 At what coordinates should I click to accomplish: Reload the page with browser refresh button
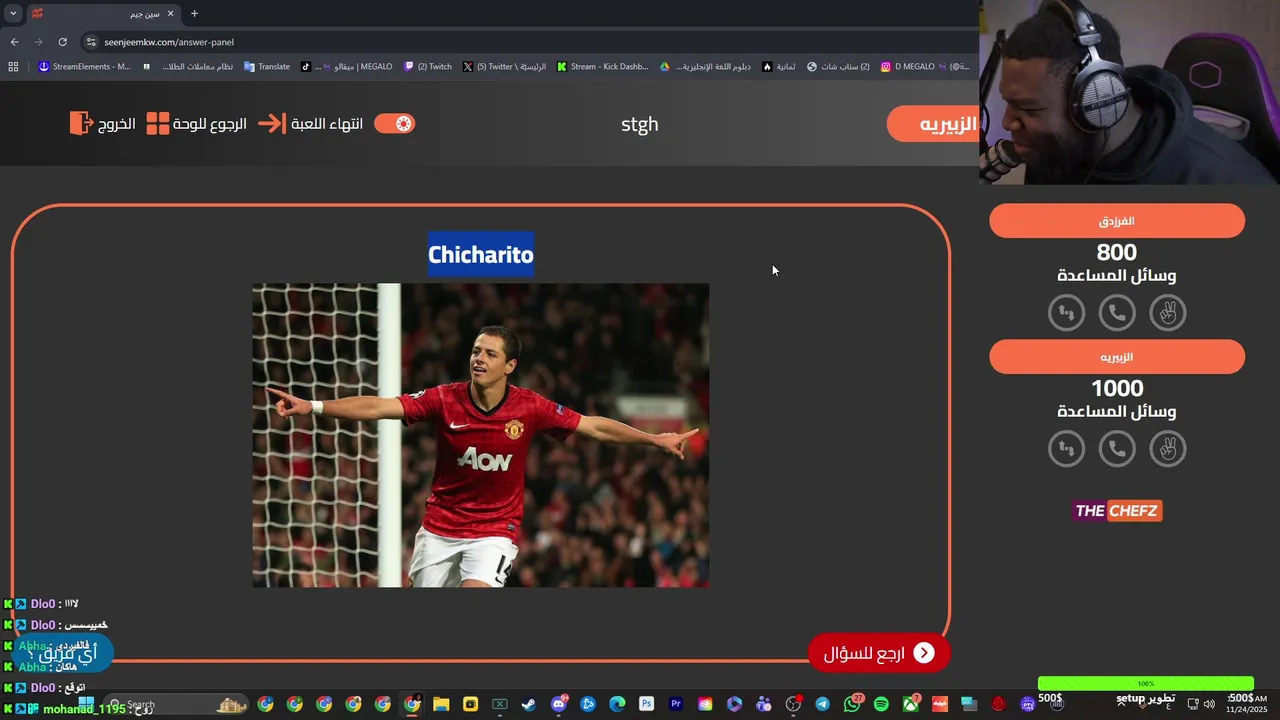(x=62, y=42)
